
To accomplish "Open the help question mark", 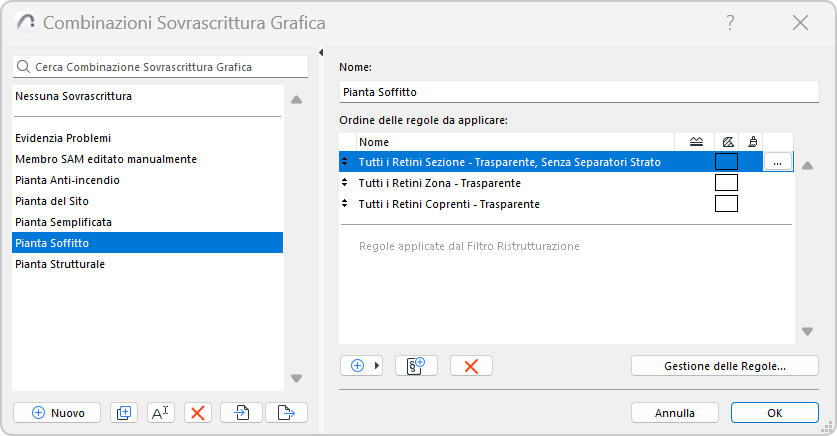I will pos(731,22).
